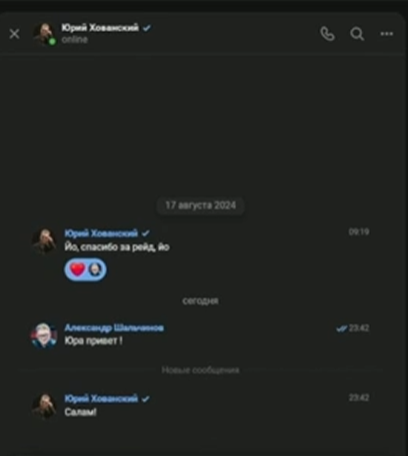Click small avatar inside the reaction pill
Screen dimensions: 408x456
click(x=96, y=269)
